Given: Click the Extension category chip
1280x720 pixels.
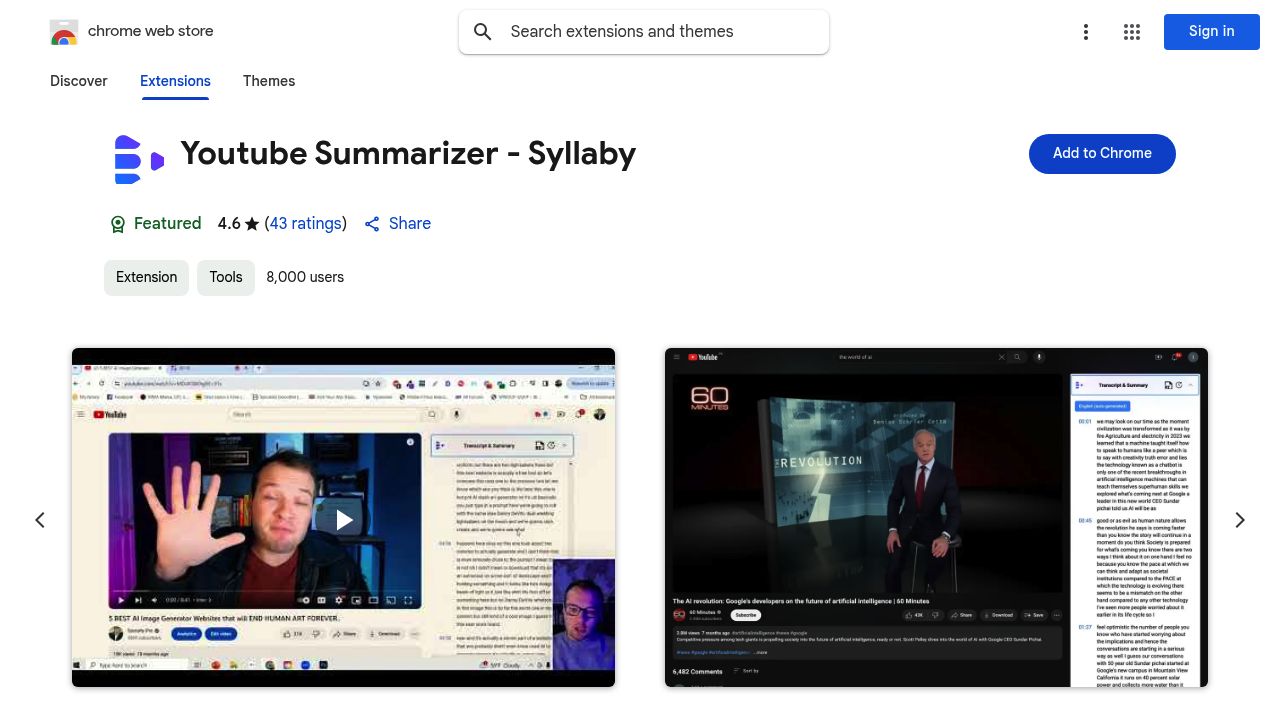Looking at the screenshot, I should point(147,278).
